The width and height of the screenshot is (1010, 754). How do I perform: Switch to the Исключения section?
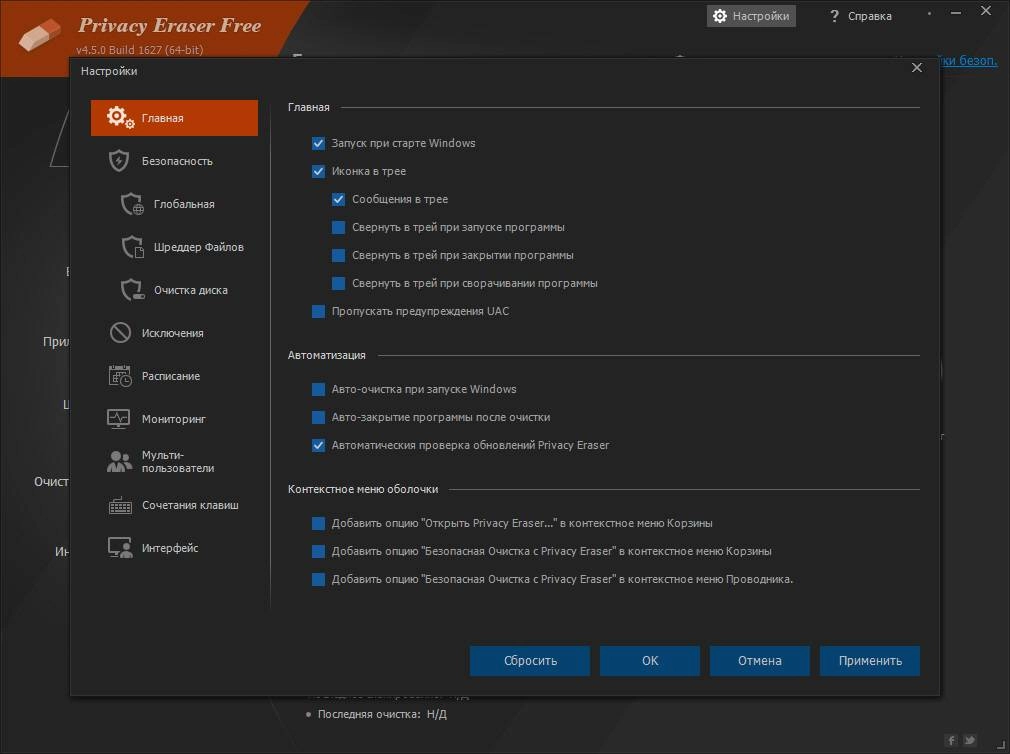174,333
